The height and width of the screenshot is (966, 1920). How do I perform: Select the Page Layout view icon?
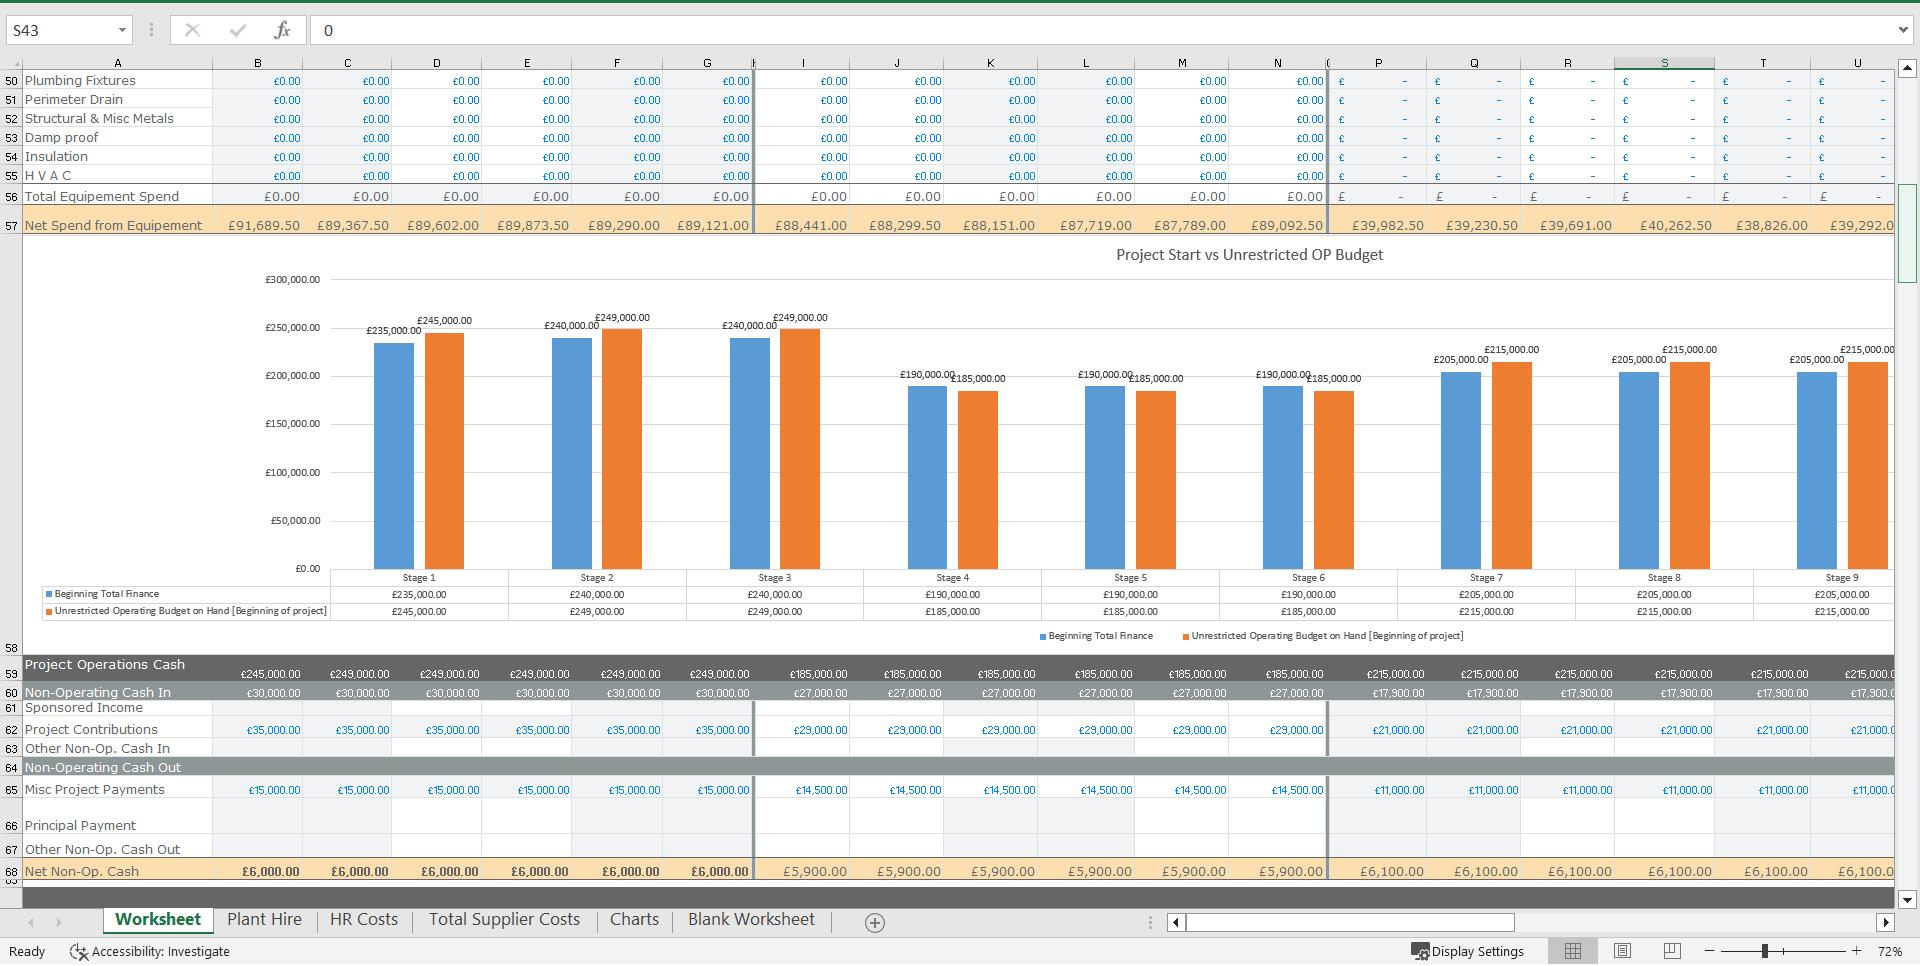coord(1621,951)
